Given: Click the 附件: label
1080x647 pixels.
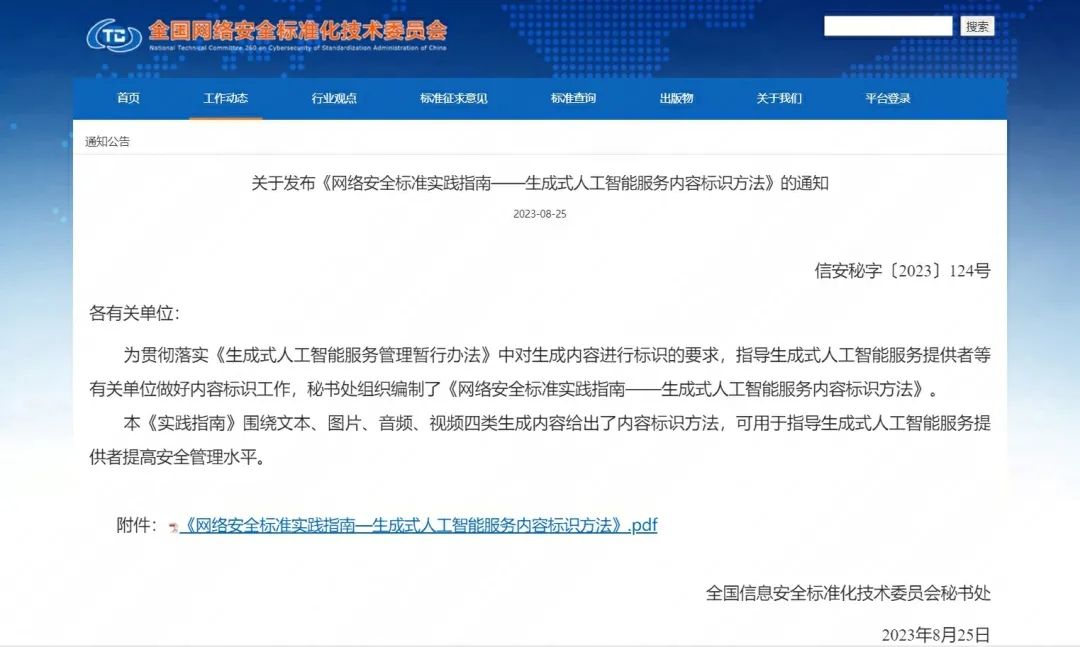Looking at the screenshot, I should click(136, 526).
